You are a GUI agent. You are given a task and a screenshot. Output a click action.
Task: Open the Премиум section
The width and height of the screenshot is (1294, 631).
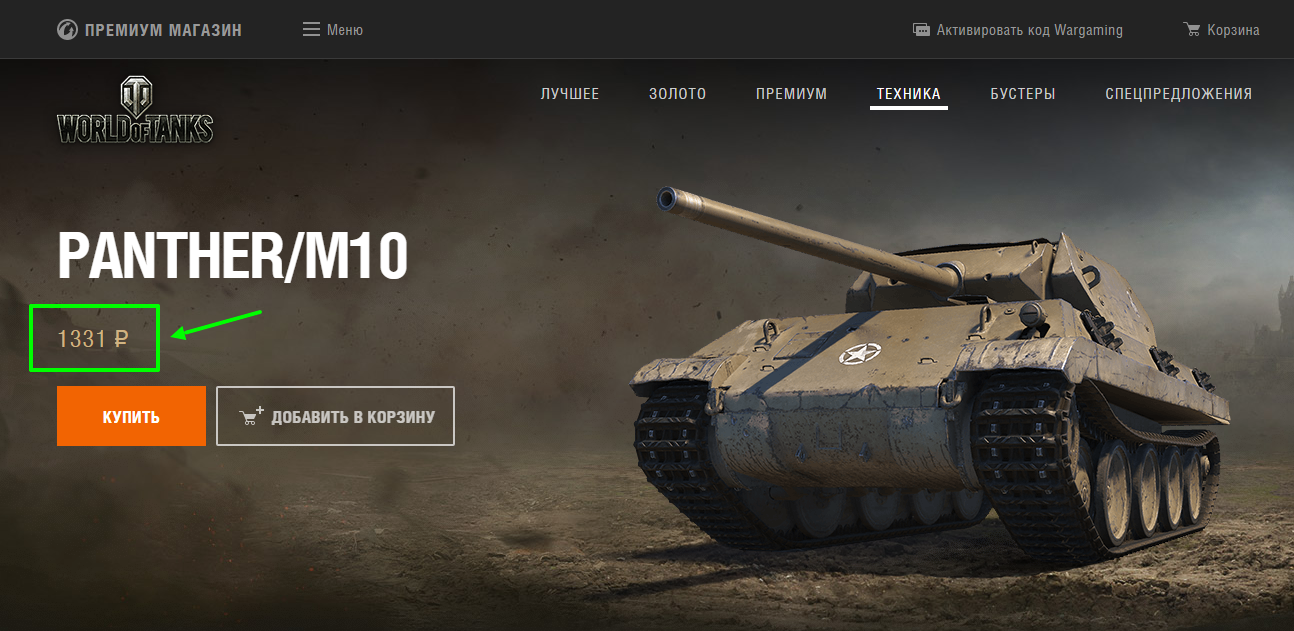[x=792, y=94]
